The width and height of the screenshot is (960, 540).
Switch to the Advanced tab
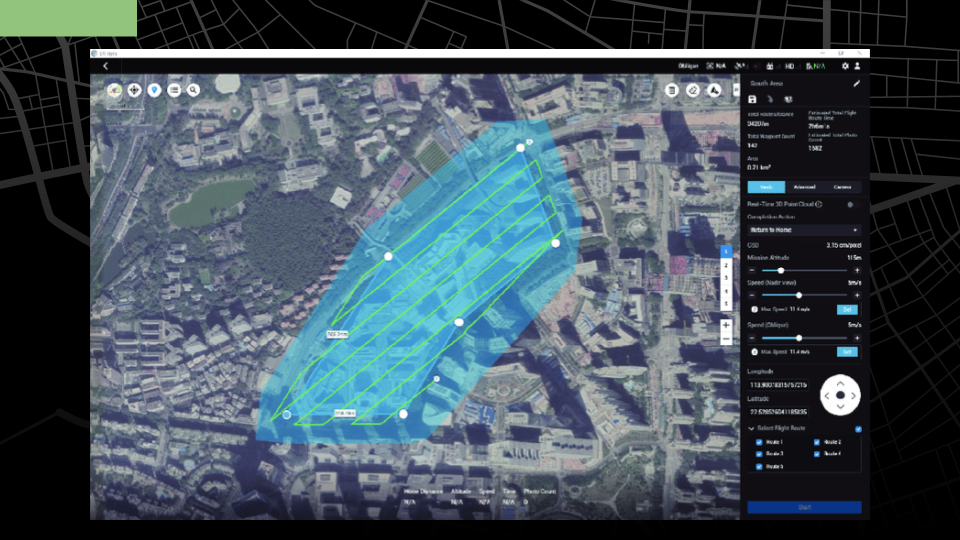(804, 187)
